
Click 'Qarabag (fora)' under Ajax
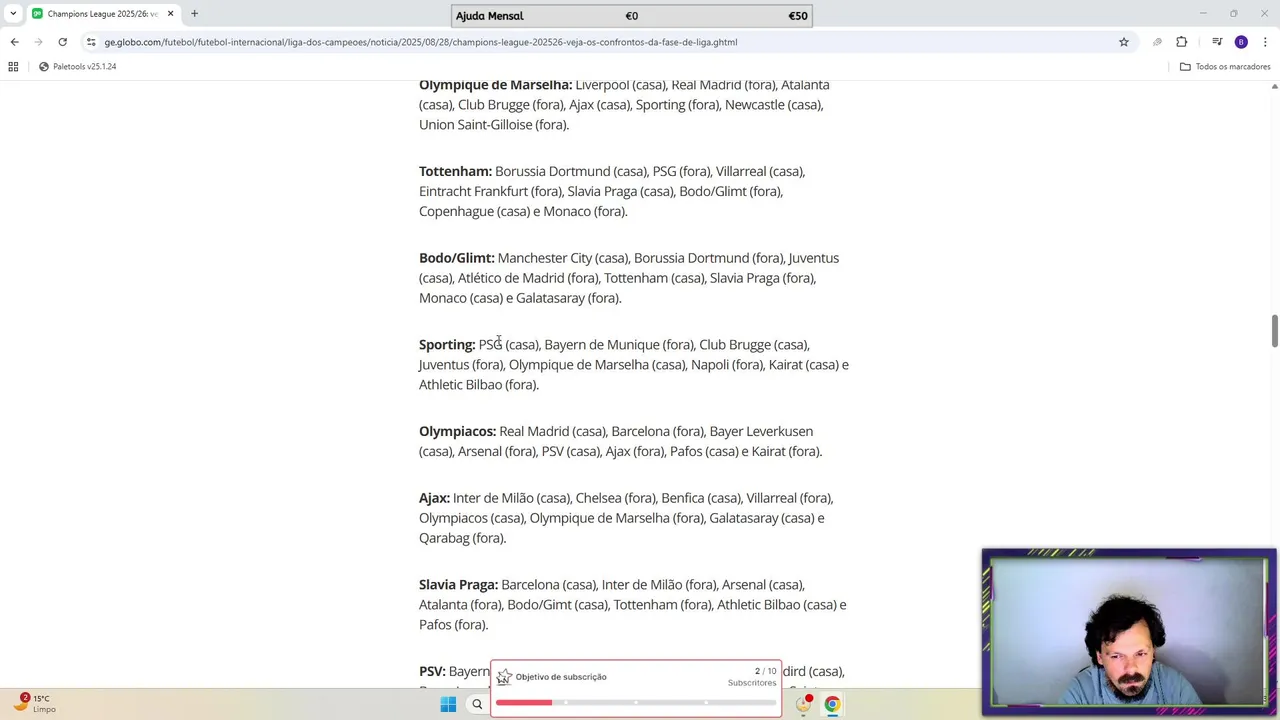click(462, 538)
